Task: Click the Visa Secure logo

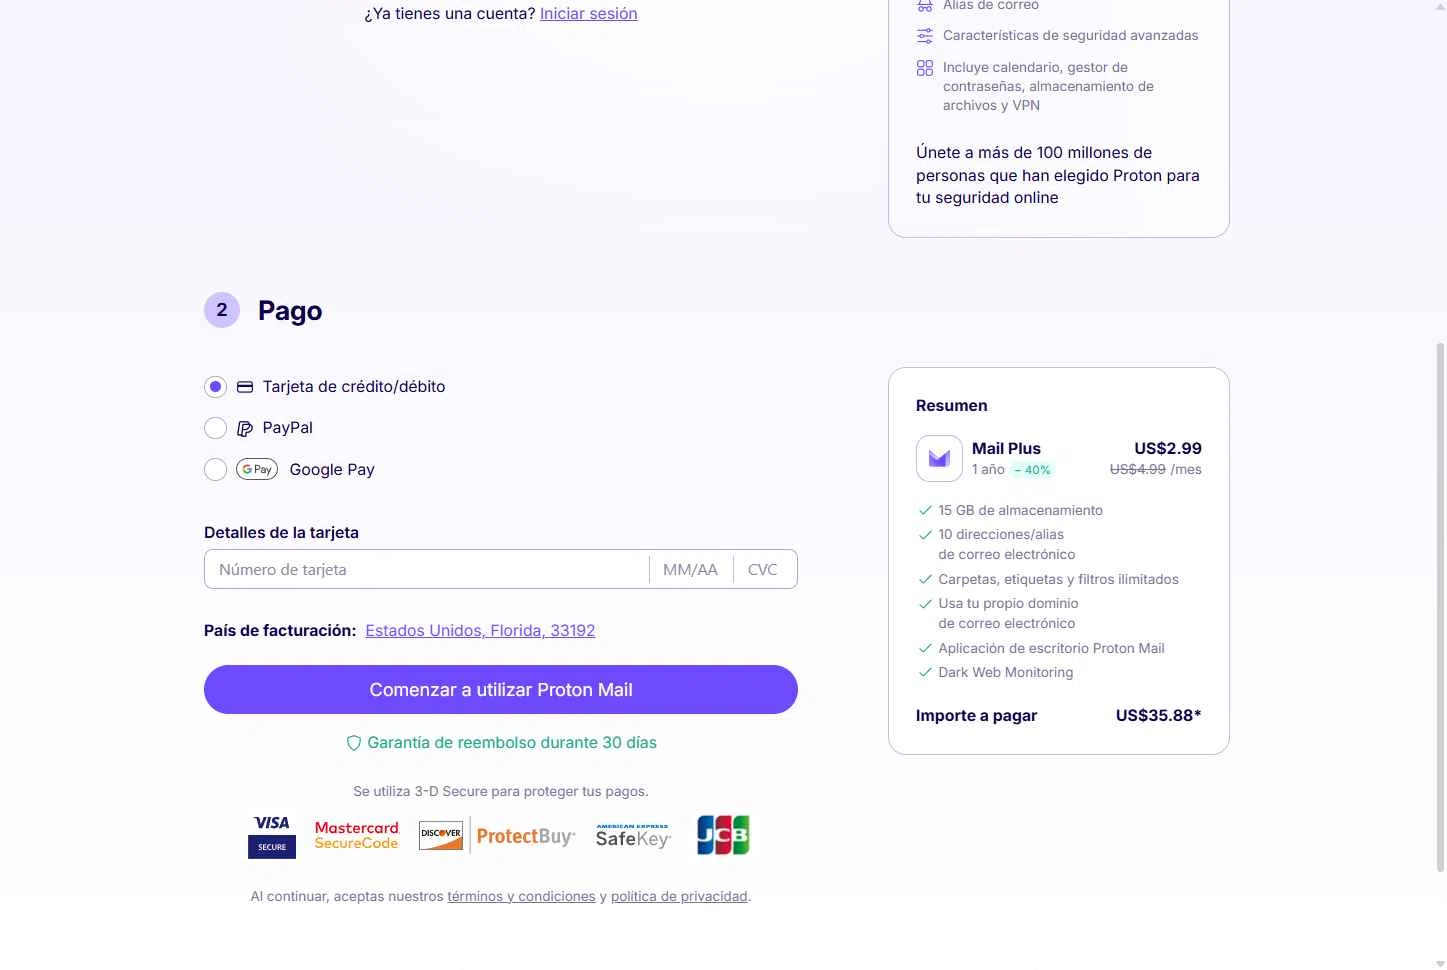Action: (272, 836)
